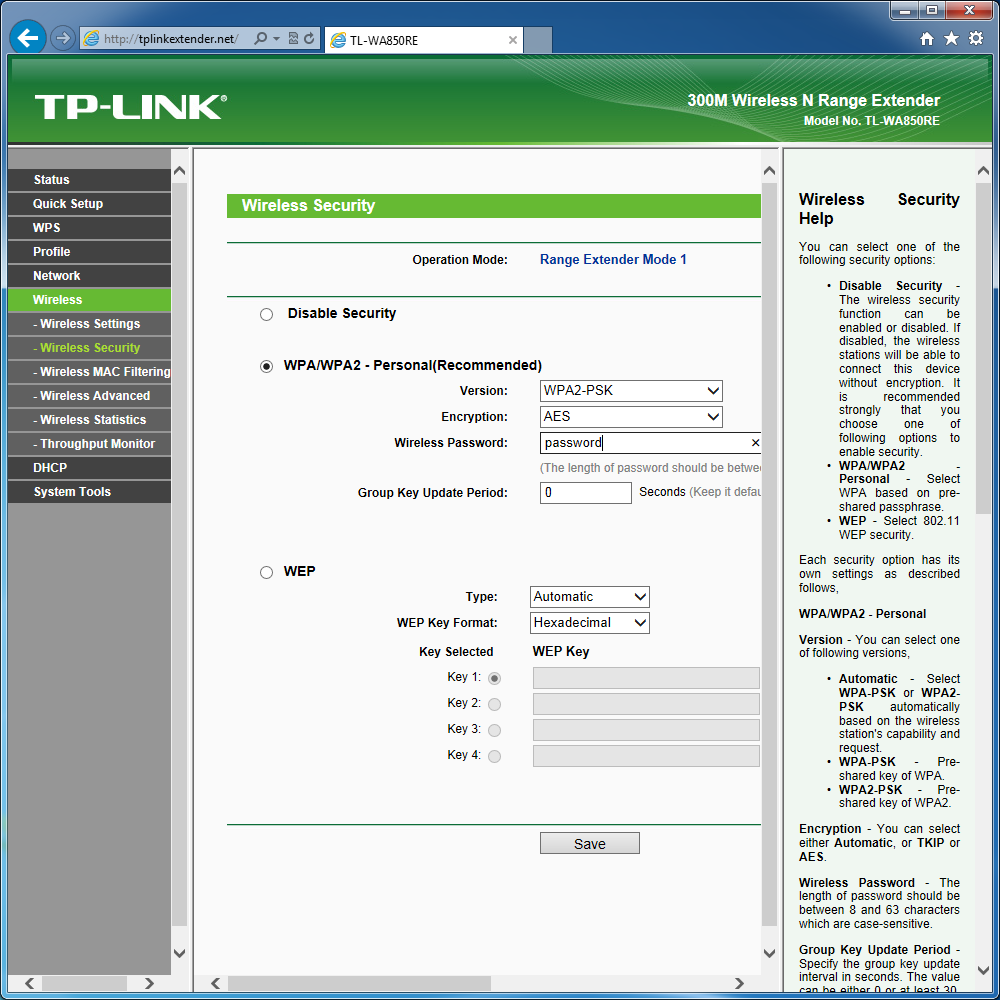Screen dimensions: 1000x1000
Task: Click the WEP Key 1 input field
Action: (646, 678)
